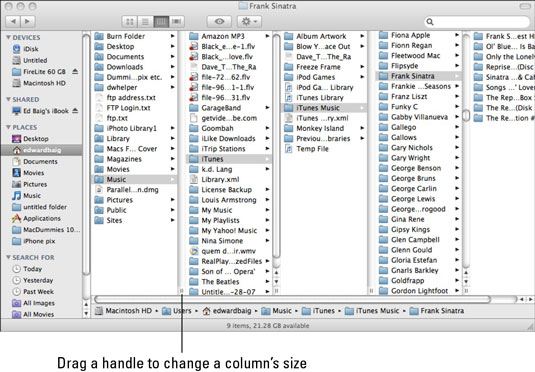Expand the Monkey Island folder arrow
The image size is (535, 372).
tap(362, 128)
